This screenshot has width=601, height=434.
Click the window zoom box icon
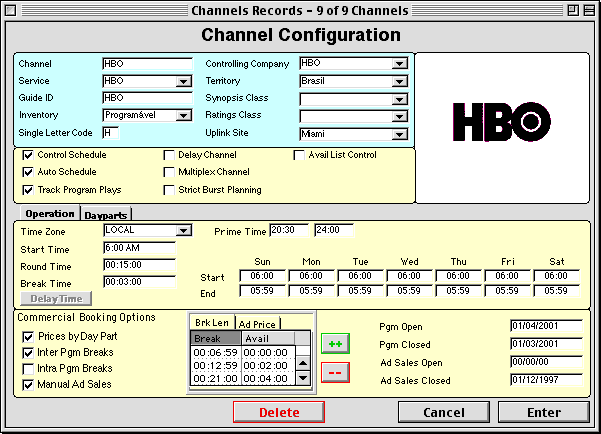573,10
